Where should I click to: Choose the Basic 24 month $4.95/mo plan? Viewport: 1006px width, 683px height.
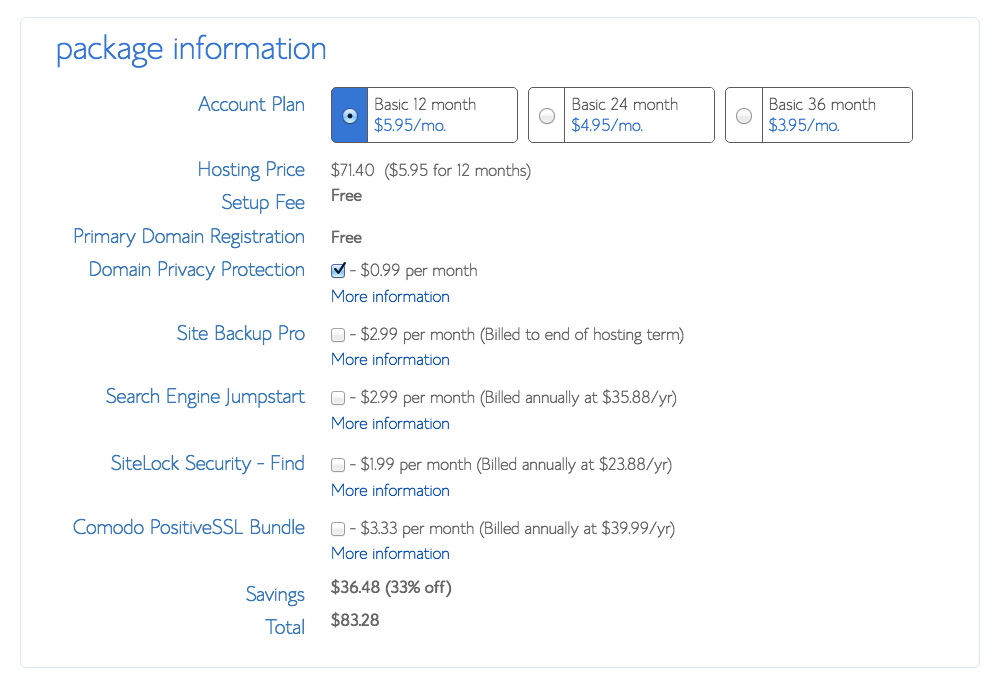tap(546, 115)
